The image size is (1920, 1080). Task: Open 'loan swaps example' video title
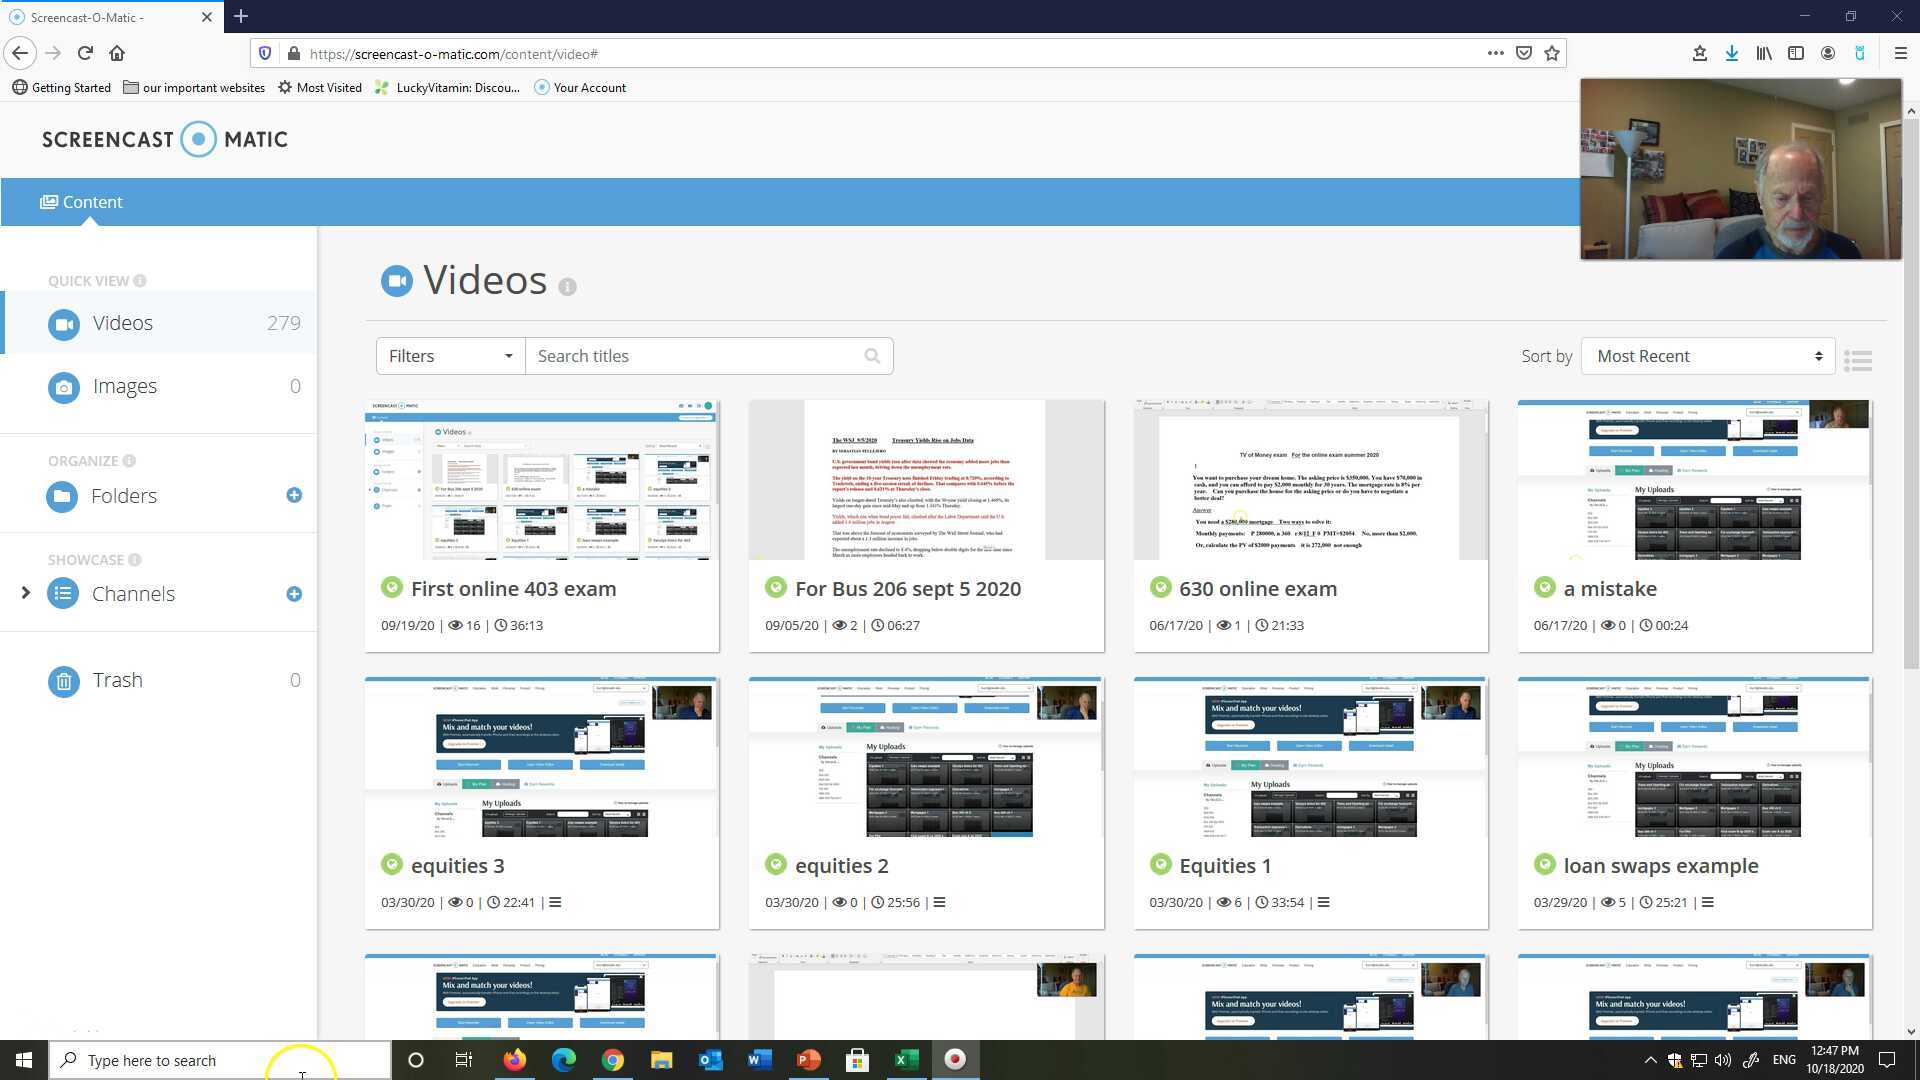click(1660, 866)
